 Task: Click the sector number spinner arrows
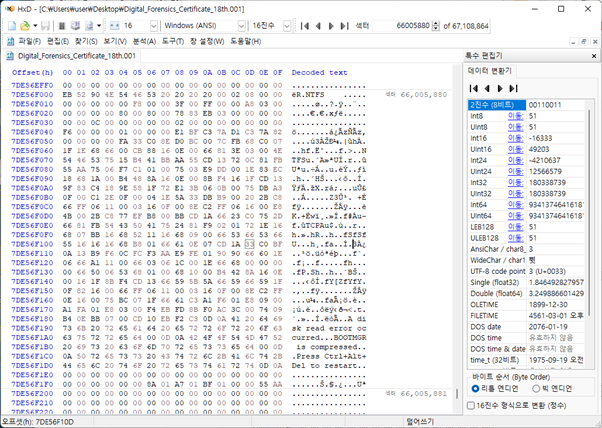[x=436, y=26]
